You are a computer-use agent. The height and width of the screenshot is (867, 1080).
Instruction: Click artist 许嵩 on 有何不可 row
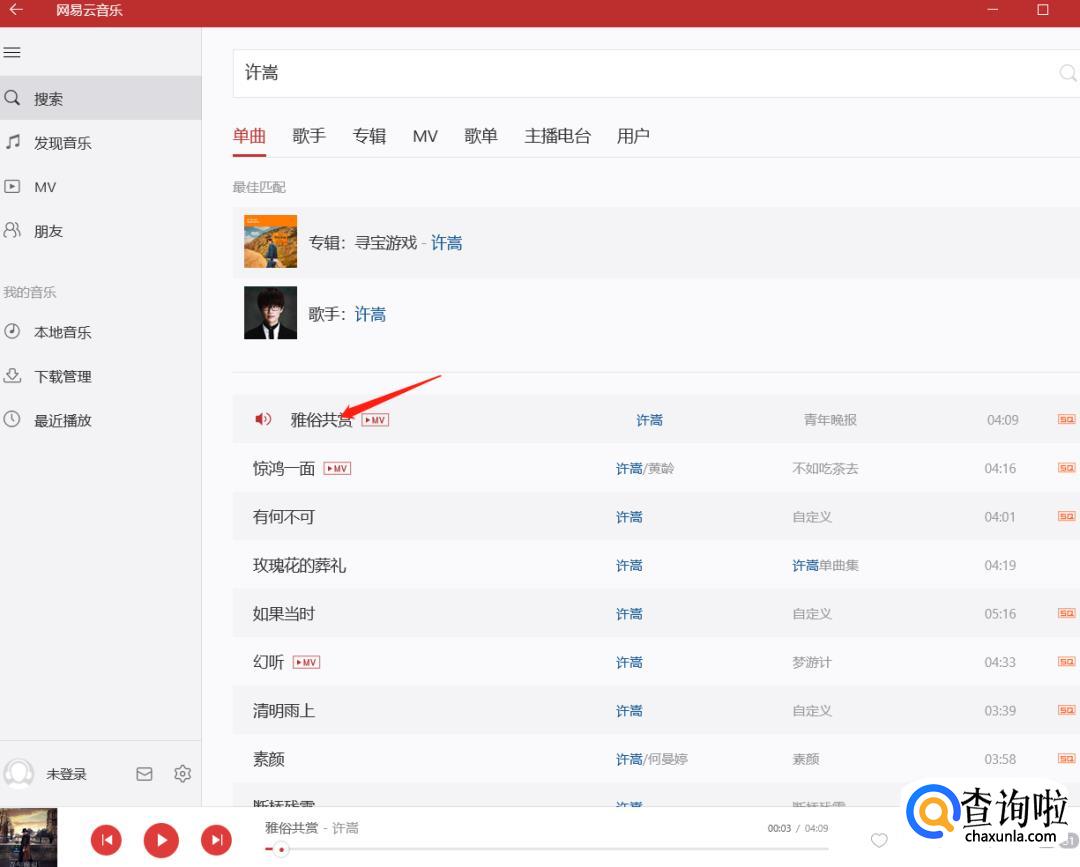click(629, 517)
